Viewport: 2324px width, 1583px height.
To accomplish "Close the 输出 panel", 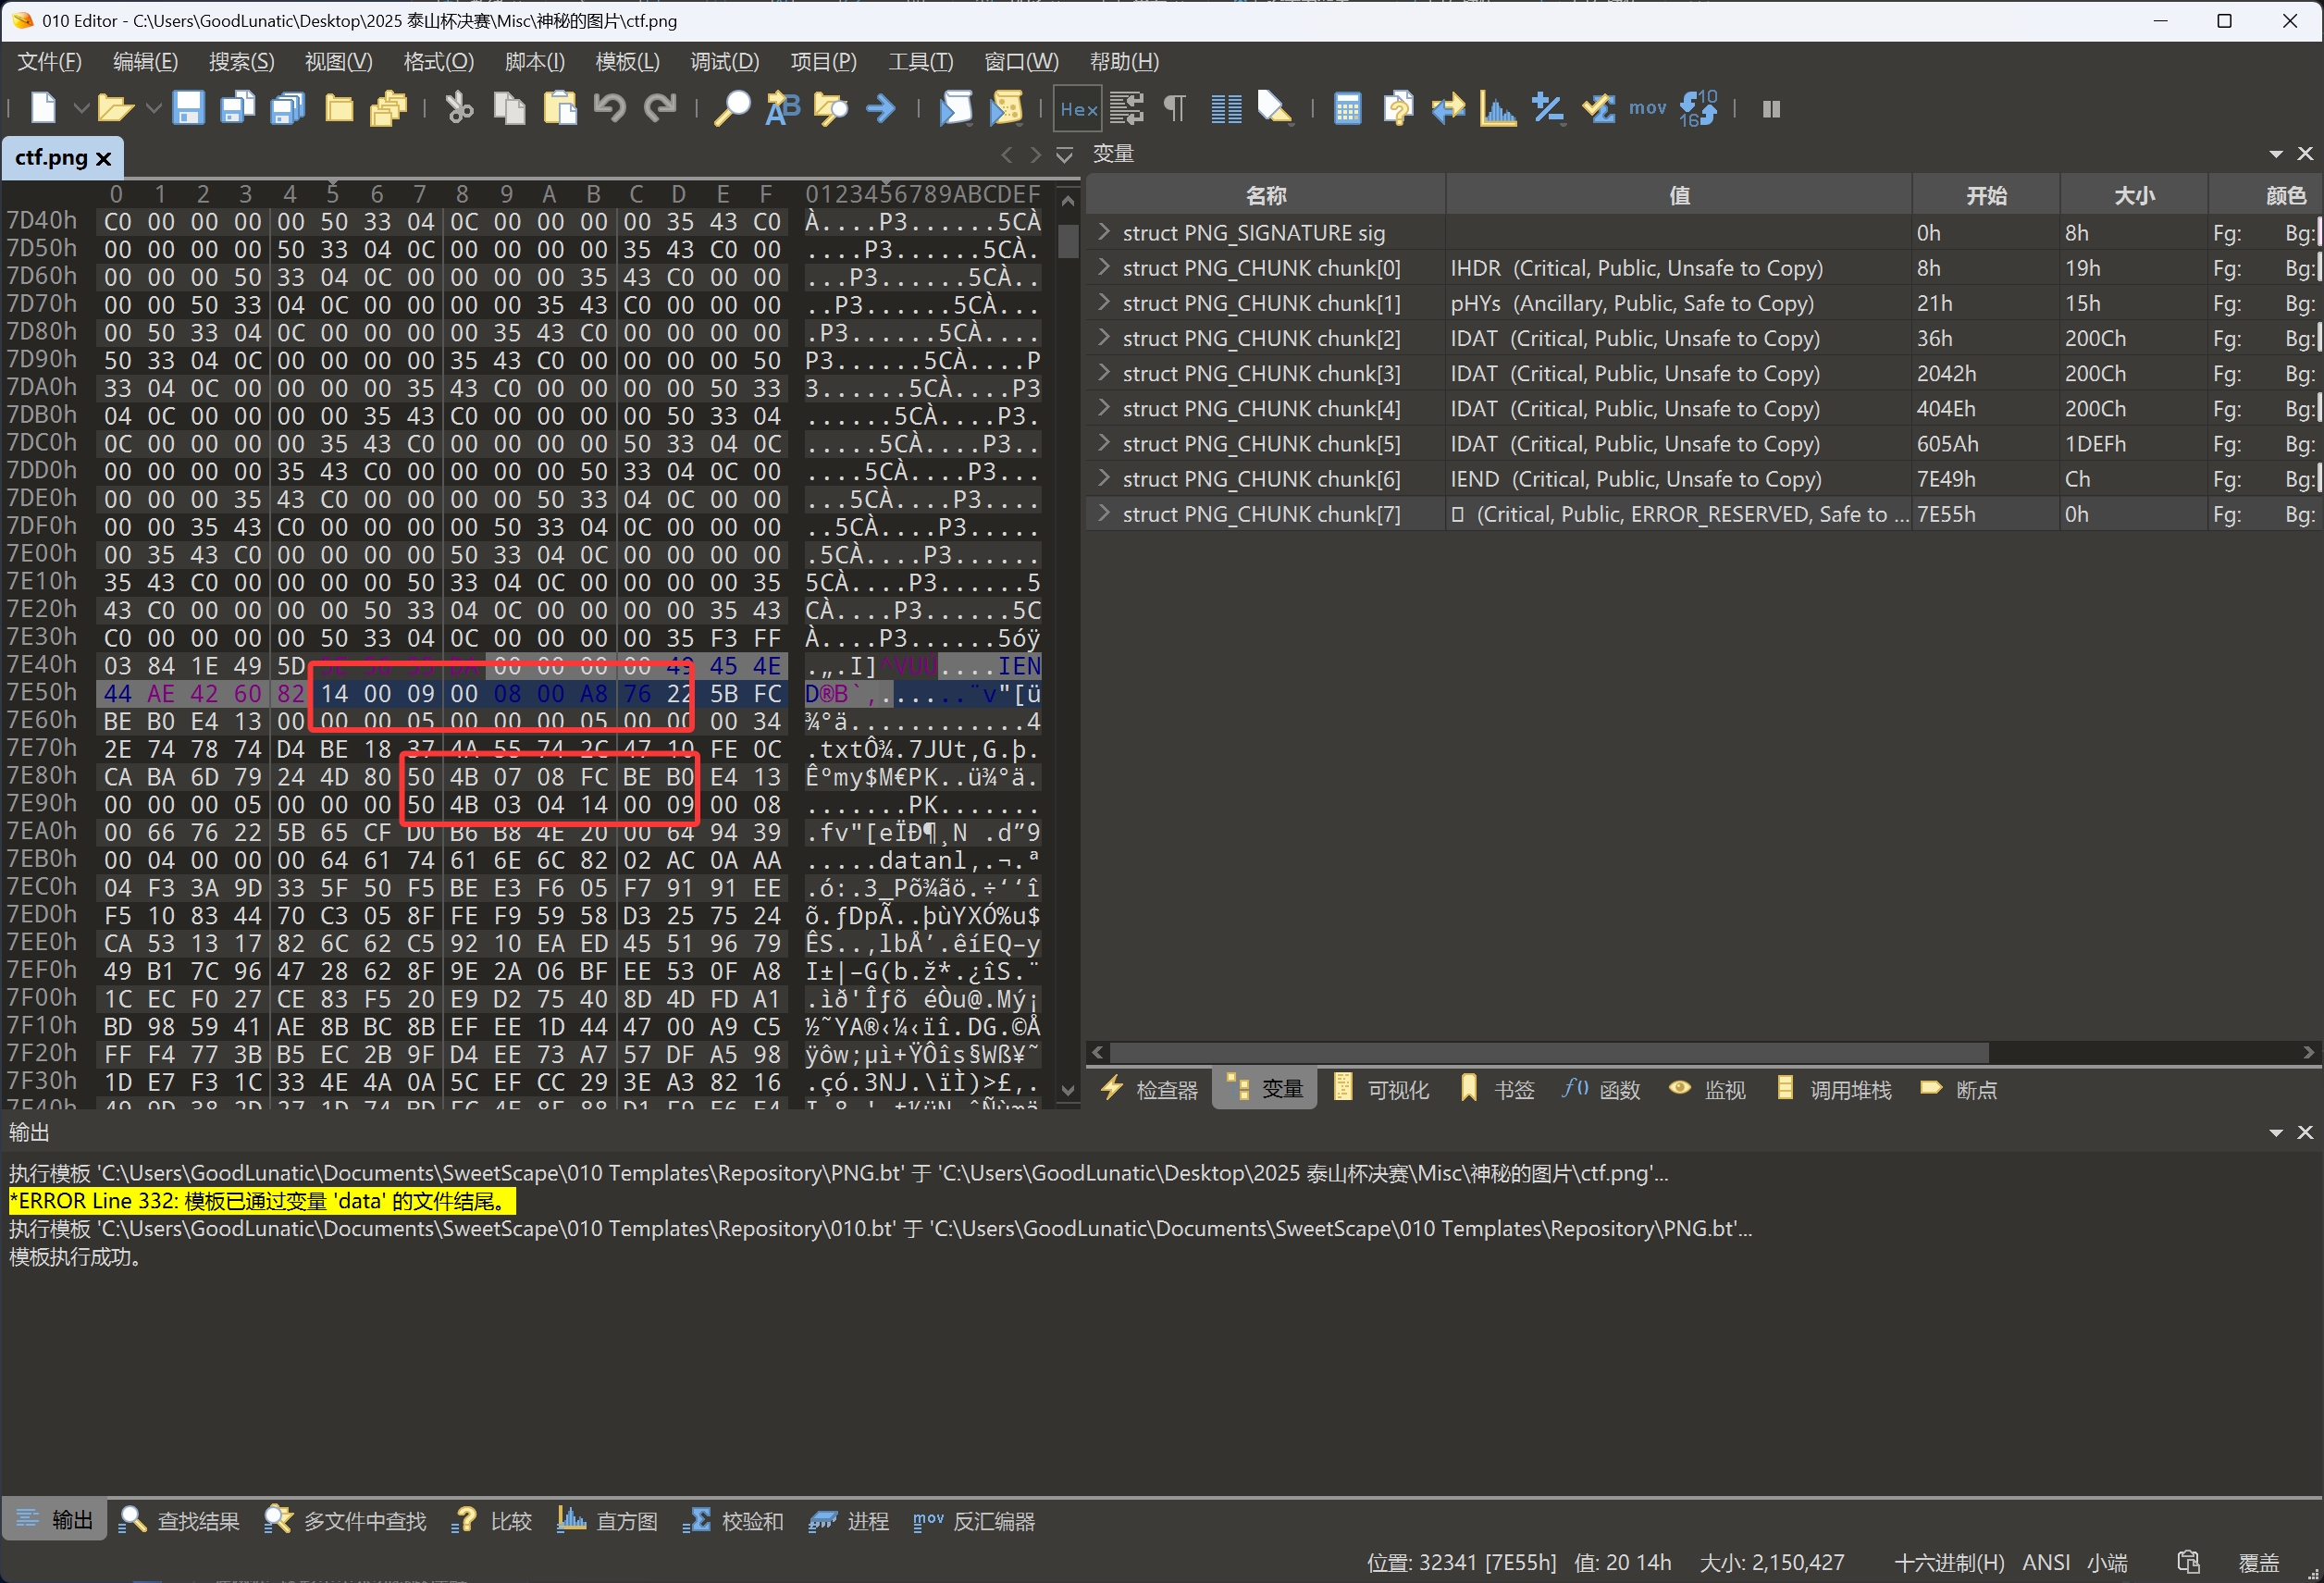I will tap(2305, 1132).
